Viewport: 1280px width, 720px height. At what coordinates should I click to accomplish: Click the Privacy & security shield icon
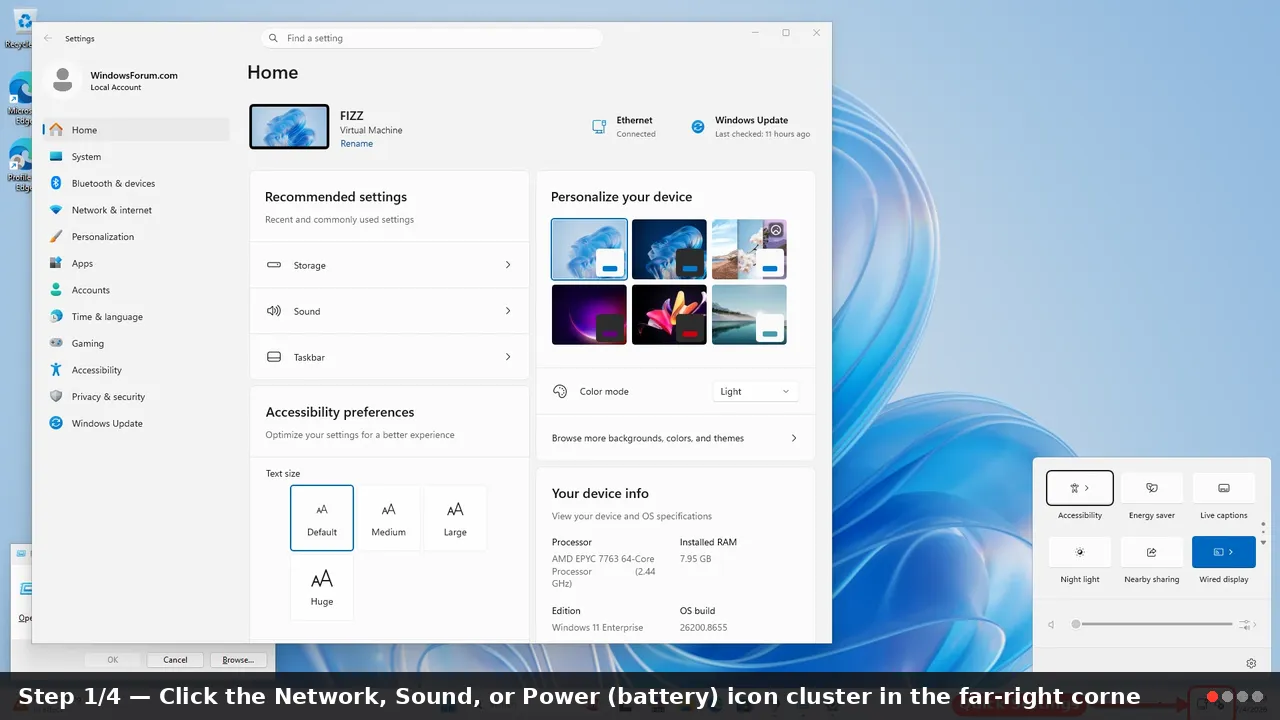[x=56, y=397]
